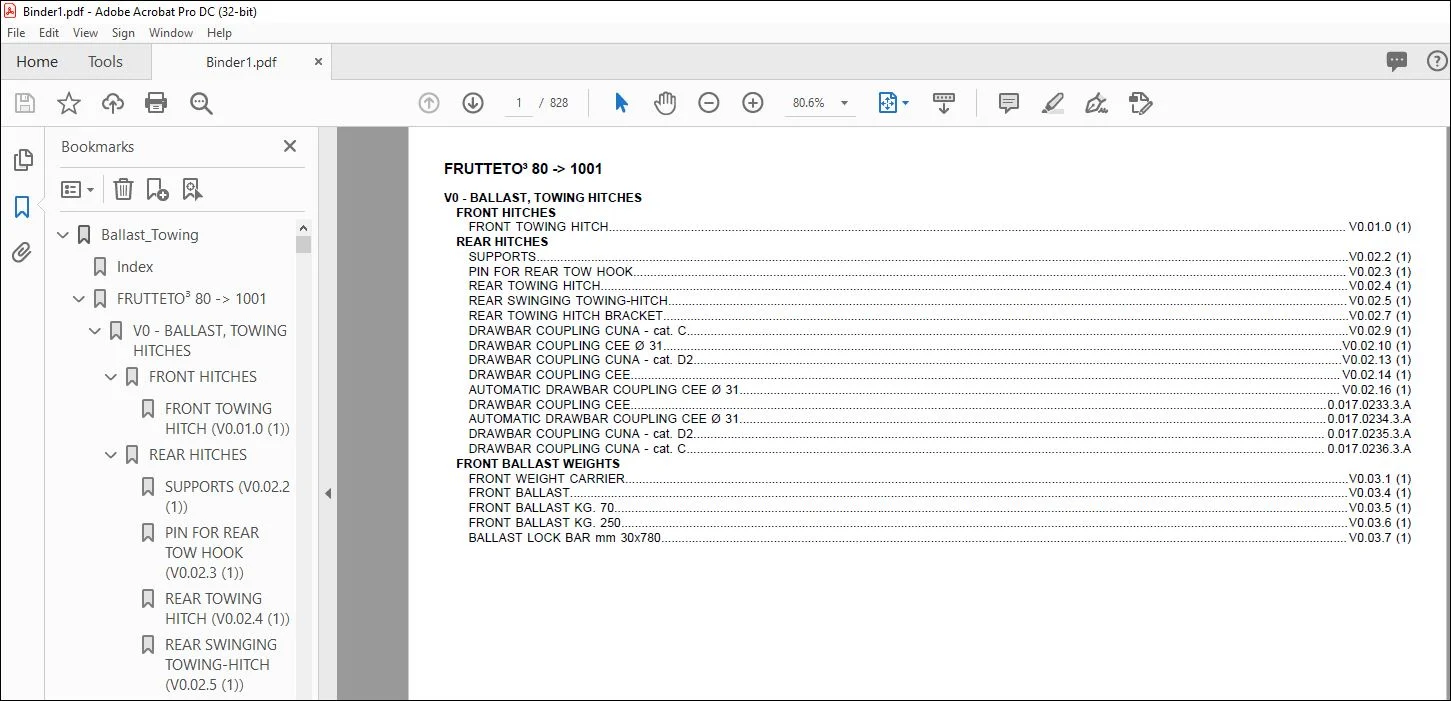1451x701 pixels.
Task: Open the Find text magnifier tool
Action: coord(201,103)
